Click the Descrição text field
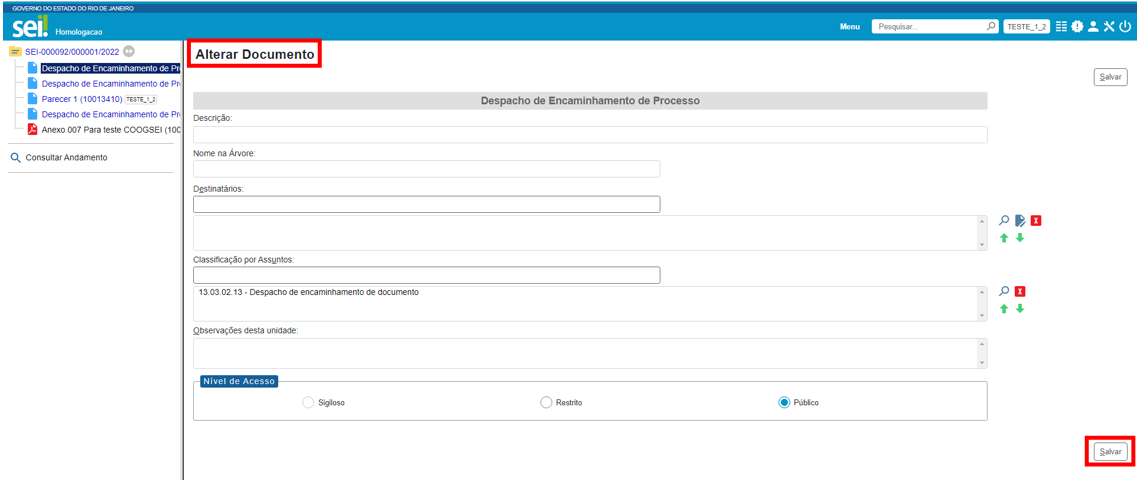The image size is (1137, 480). (x=590, y=135)
